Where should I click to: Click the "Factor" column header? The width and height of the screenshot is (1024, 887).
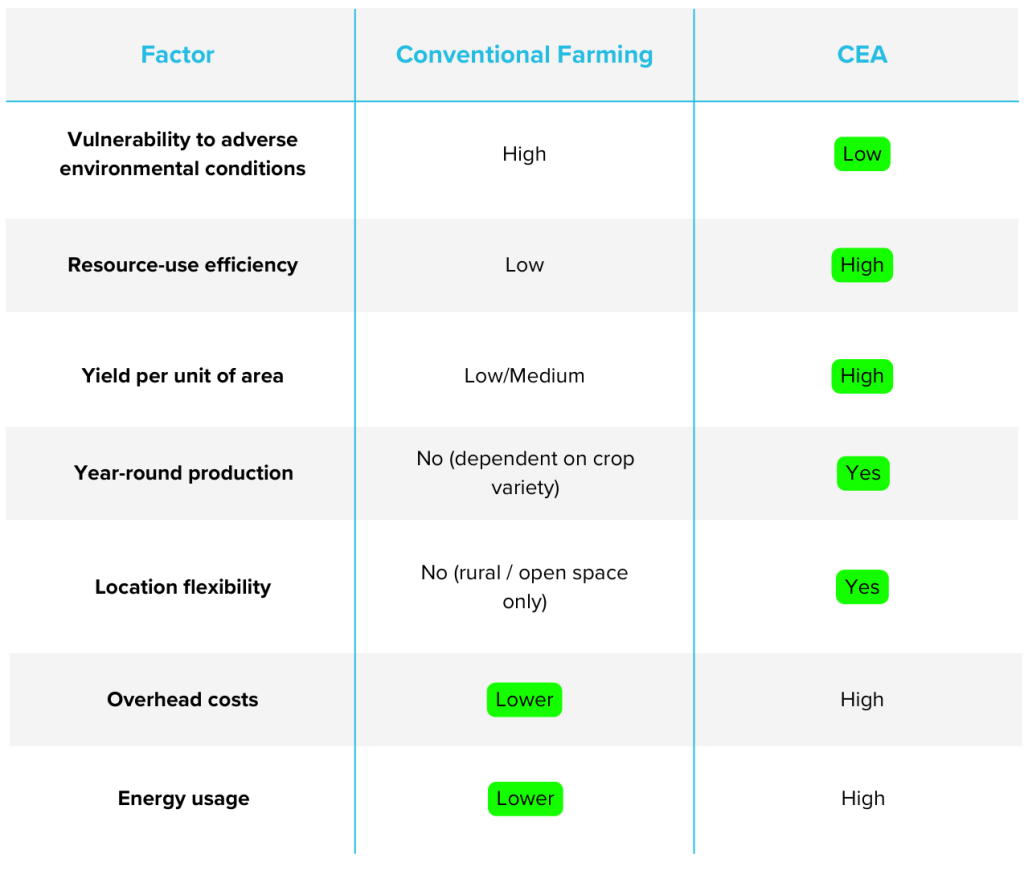coord(178,55)
